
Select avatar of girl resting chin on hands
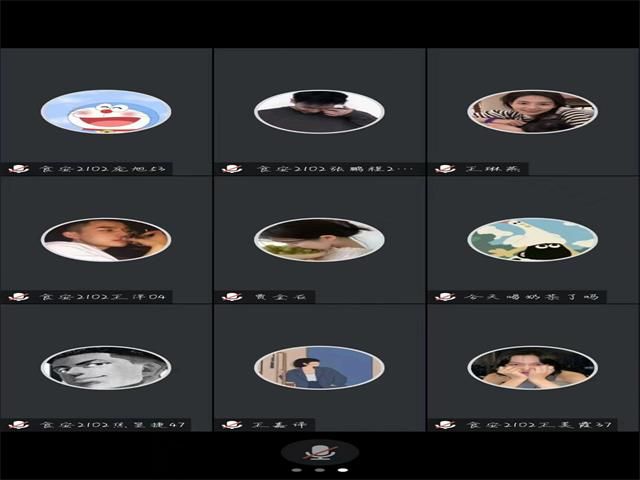pyautogui.click(x=532, y=368)
